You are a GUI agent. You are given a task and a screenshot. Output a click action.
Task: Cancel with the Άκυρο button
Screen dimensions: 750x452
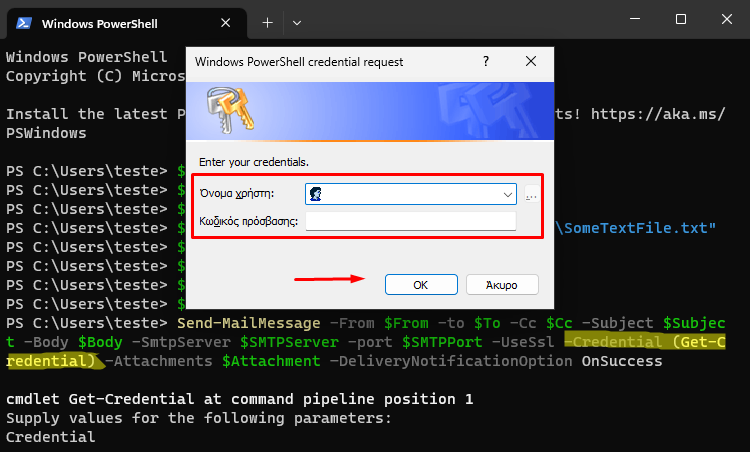(x=502, y=285)
